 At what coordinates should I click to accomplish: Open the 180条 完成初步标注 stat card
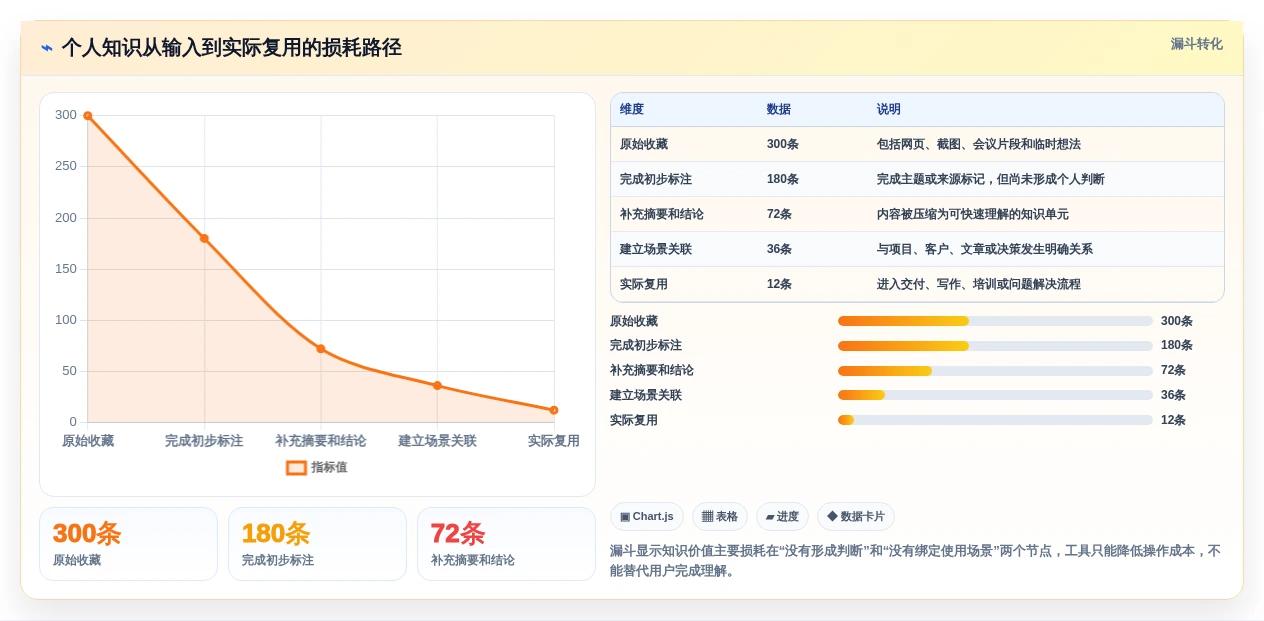[317, 544]
